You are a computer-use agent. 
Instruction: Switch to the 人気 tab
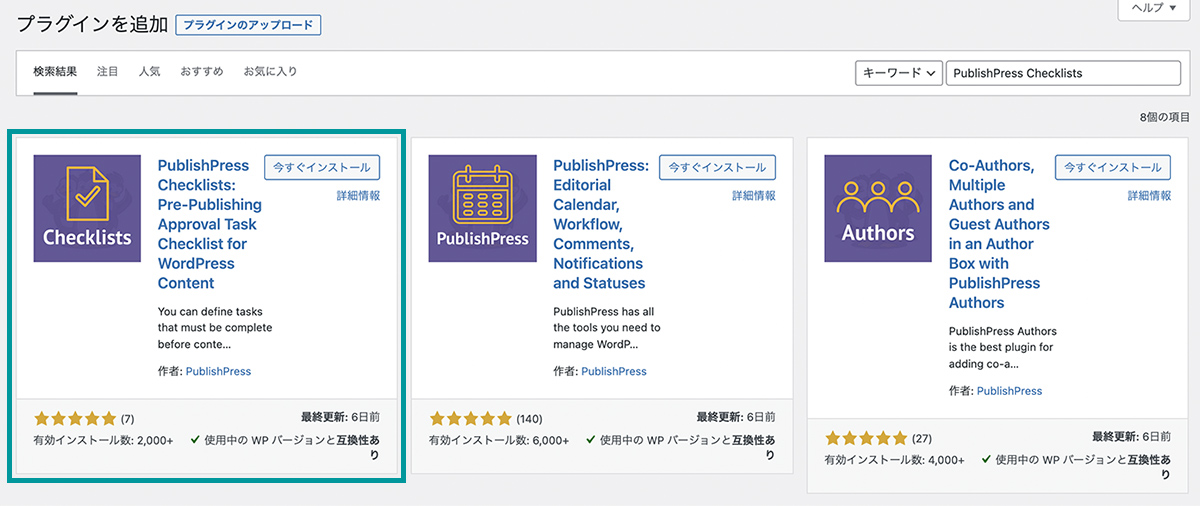(149, 72)
